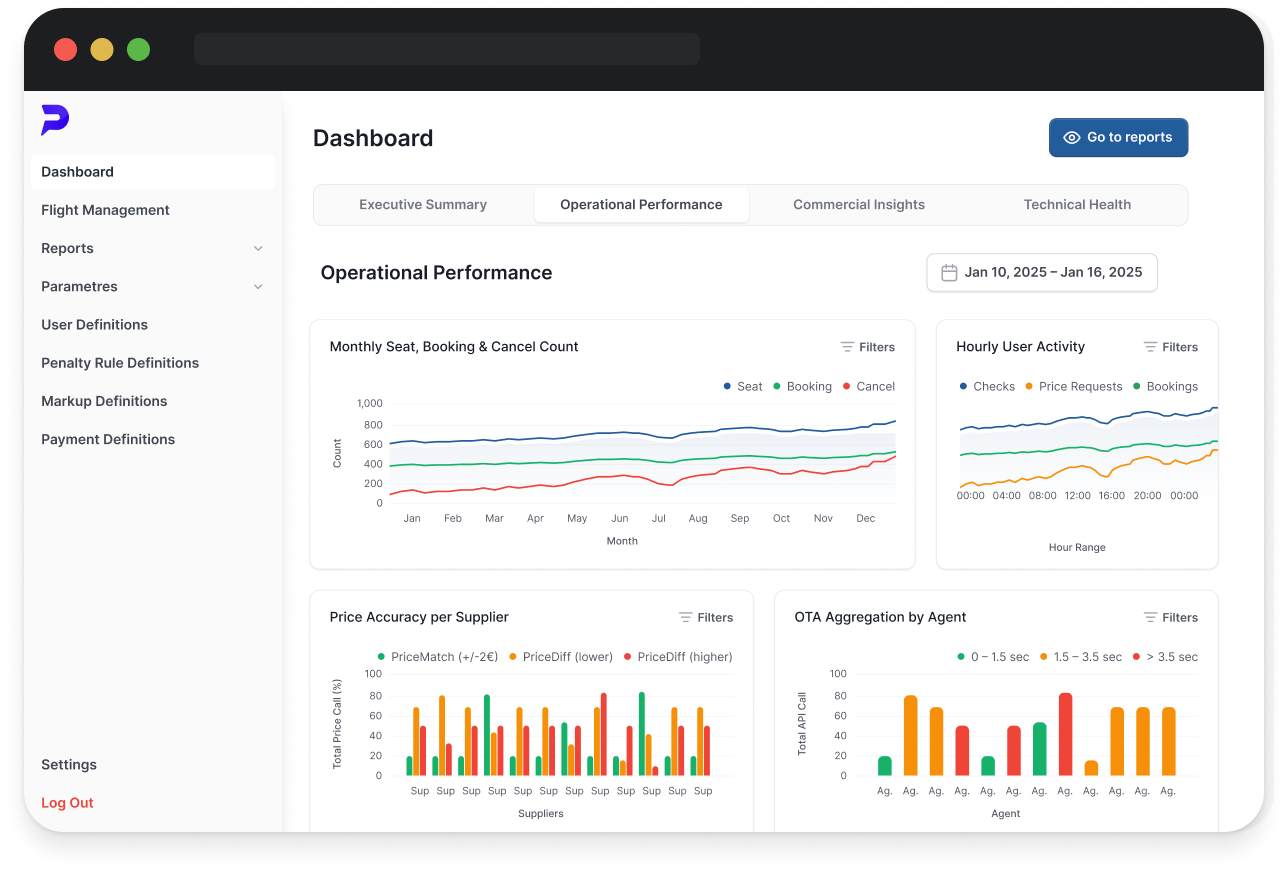Open Flight Management from the sidebar

105,210
